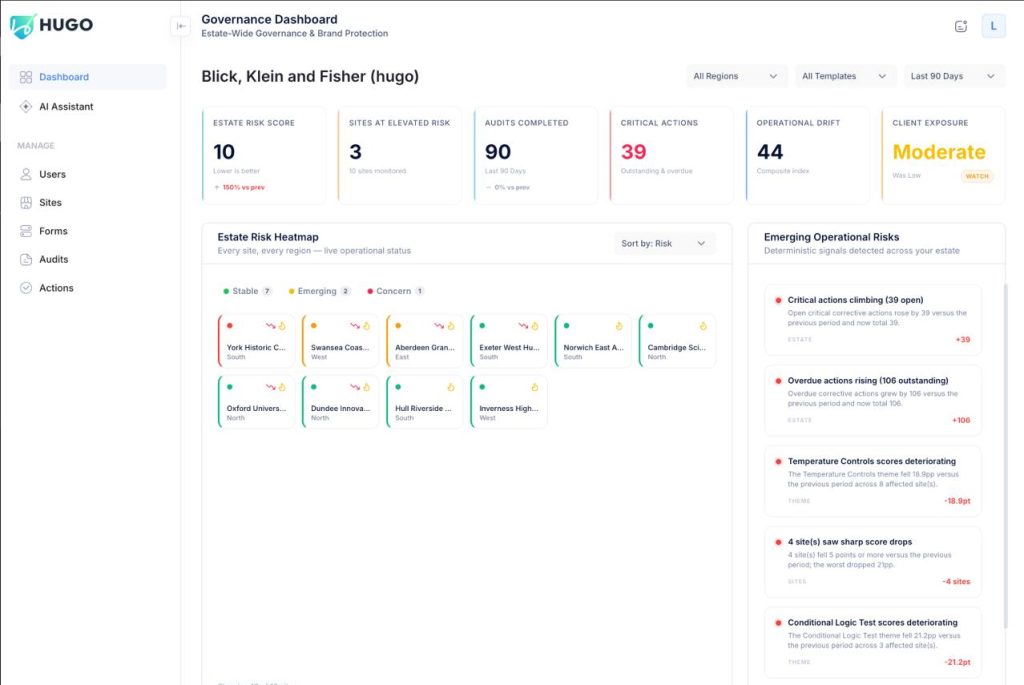Open Temperature Controls scores deteriorating item
Screen dimensions: 1024x685
(872, 481)
